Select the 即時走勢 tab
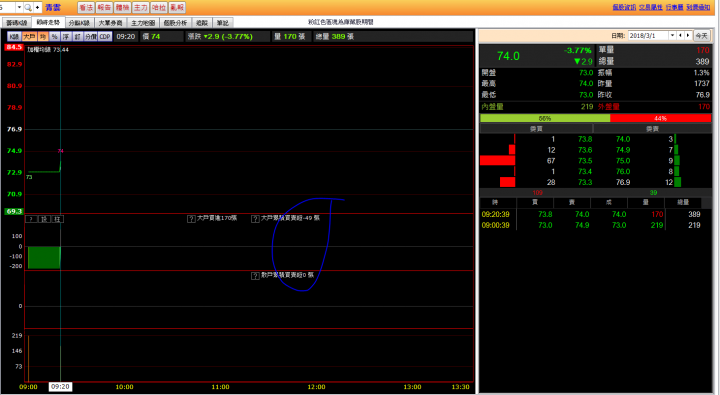This screenshot has height=395, width=720. click(x=48, y=22)
